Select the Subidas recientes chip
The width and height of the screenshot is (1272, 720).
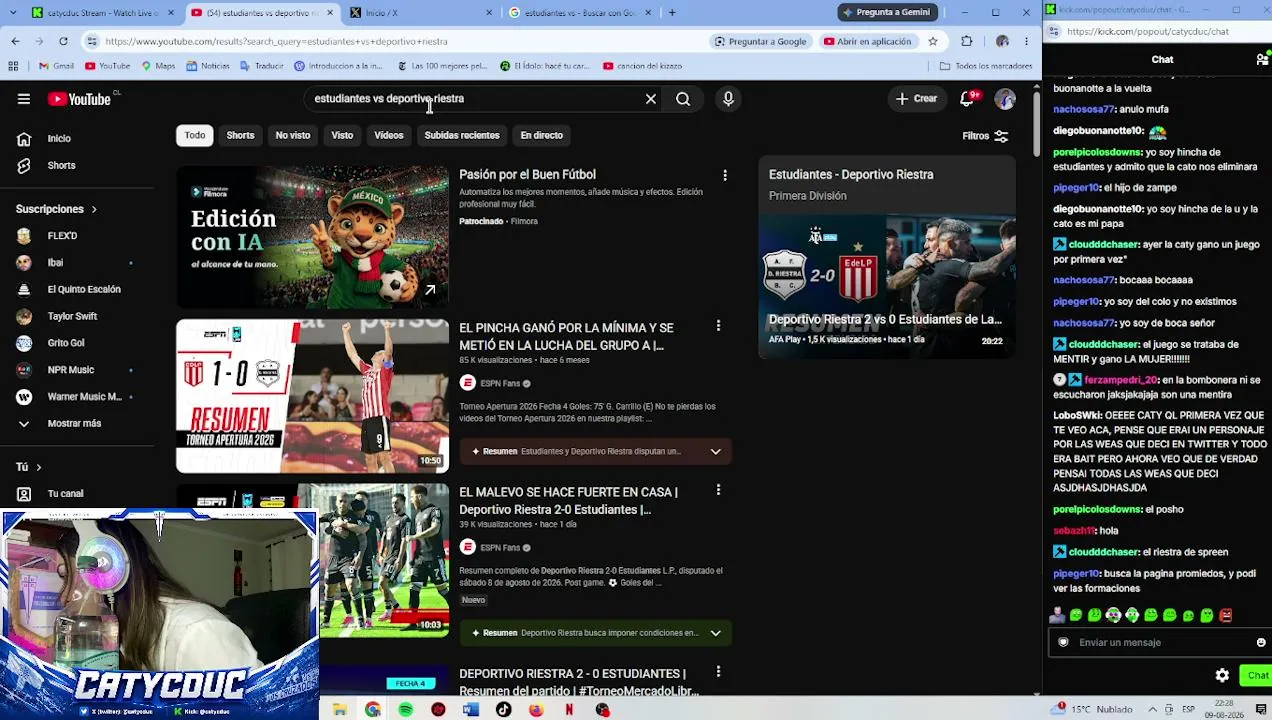pyautogui.click(x=462, y=135)
